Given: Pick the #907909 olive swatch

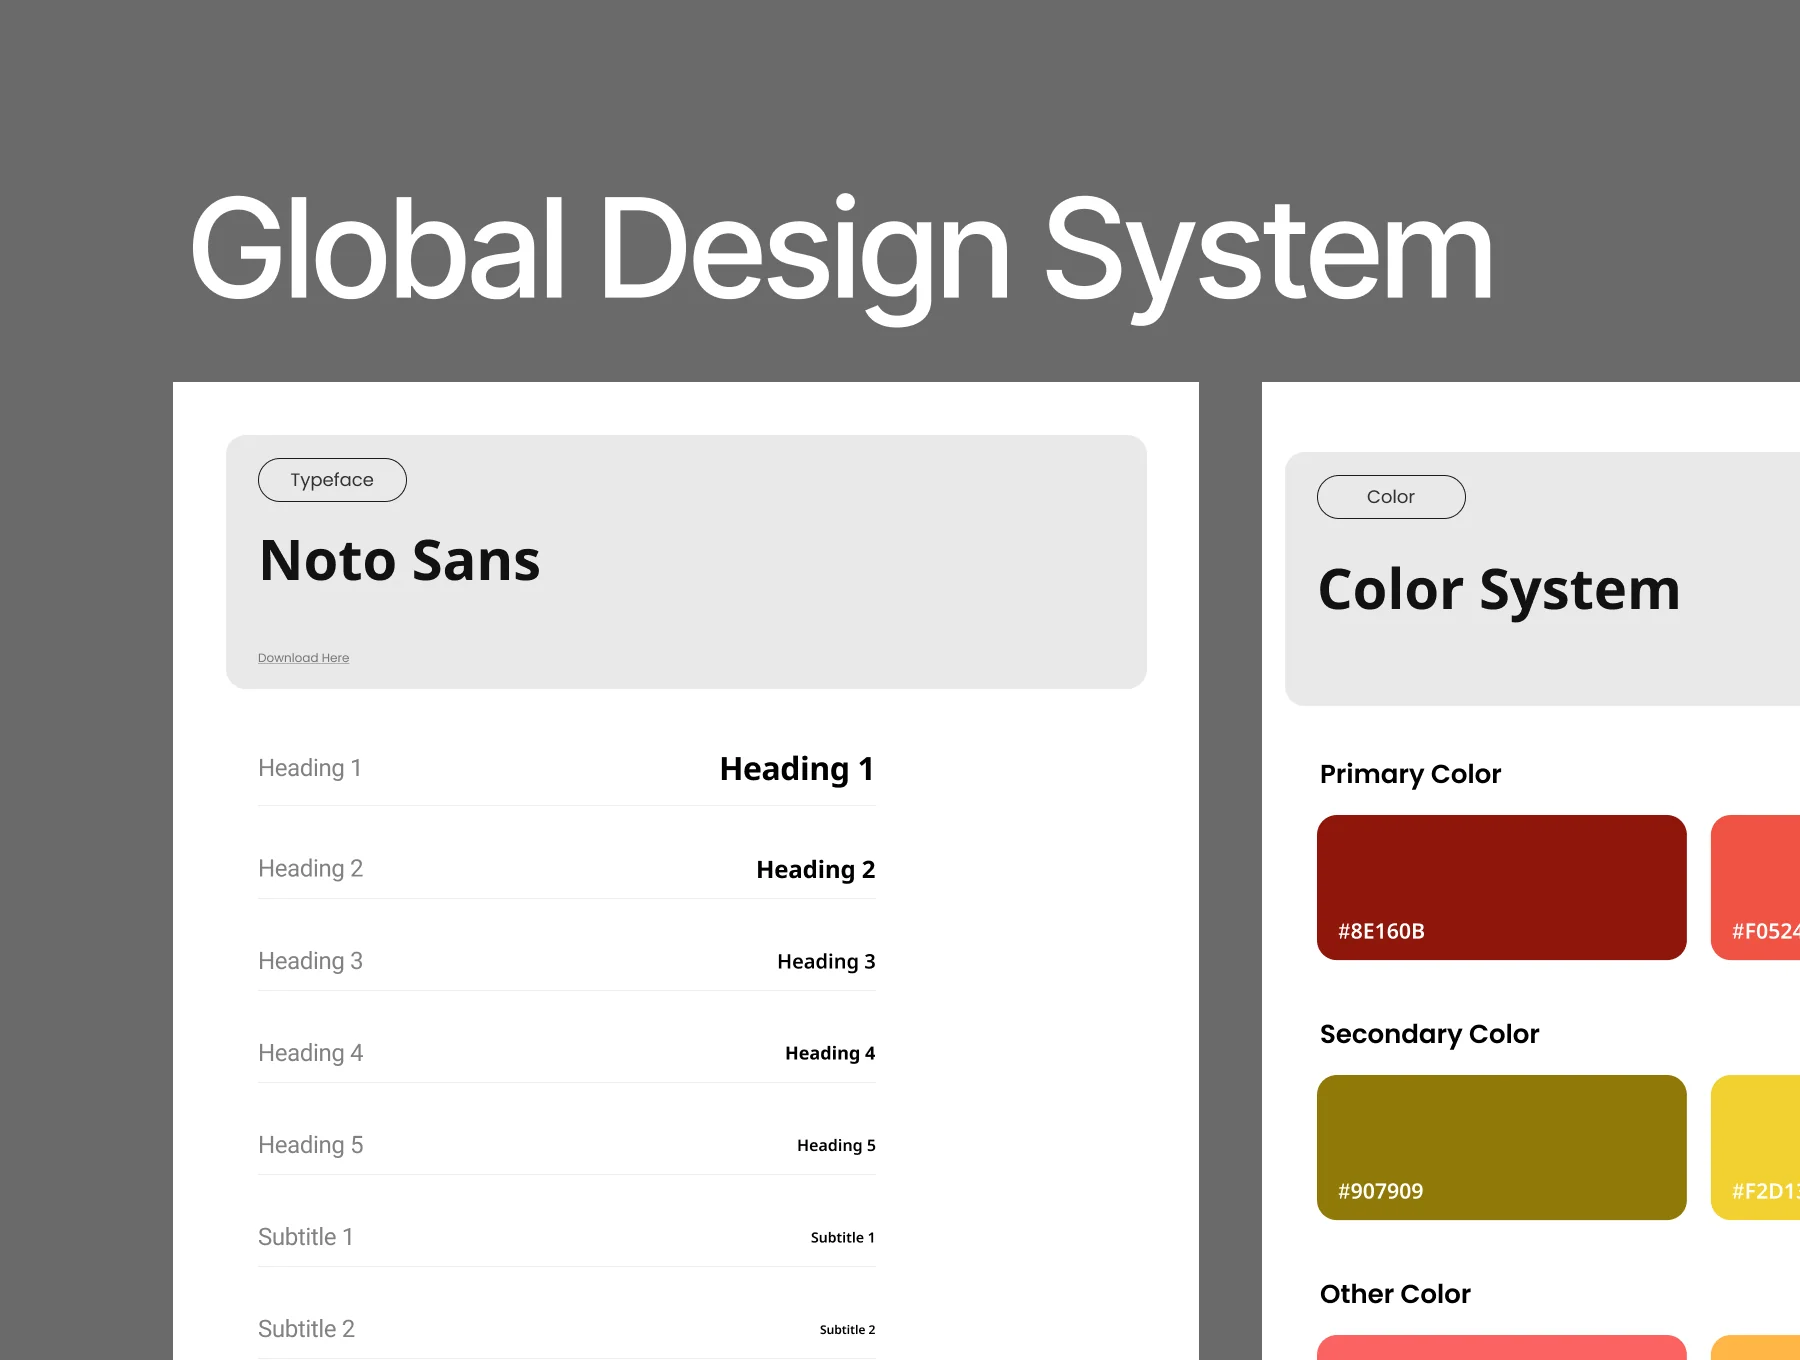Looking at the screenshot, I should point(1501,1147).
